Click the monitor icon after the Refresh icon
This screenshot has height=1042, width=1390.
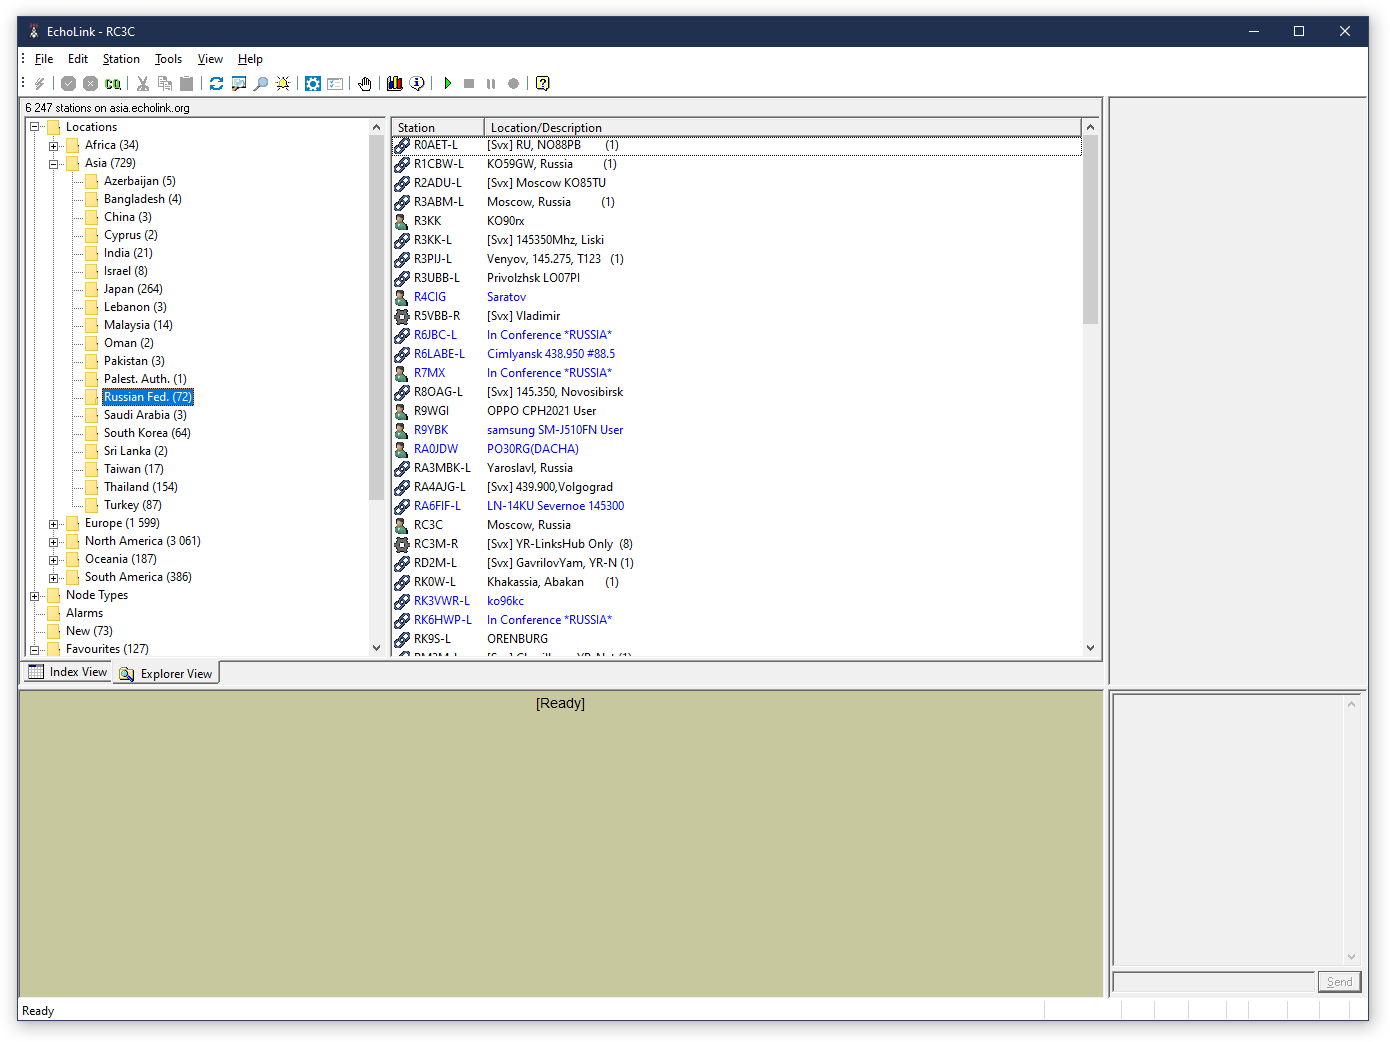pyautogui.click(x=239, y=84)
